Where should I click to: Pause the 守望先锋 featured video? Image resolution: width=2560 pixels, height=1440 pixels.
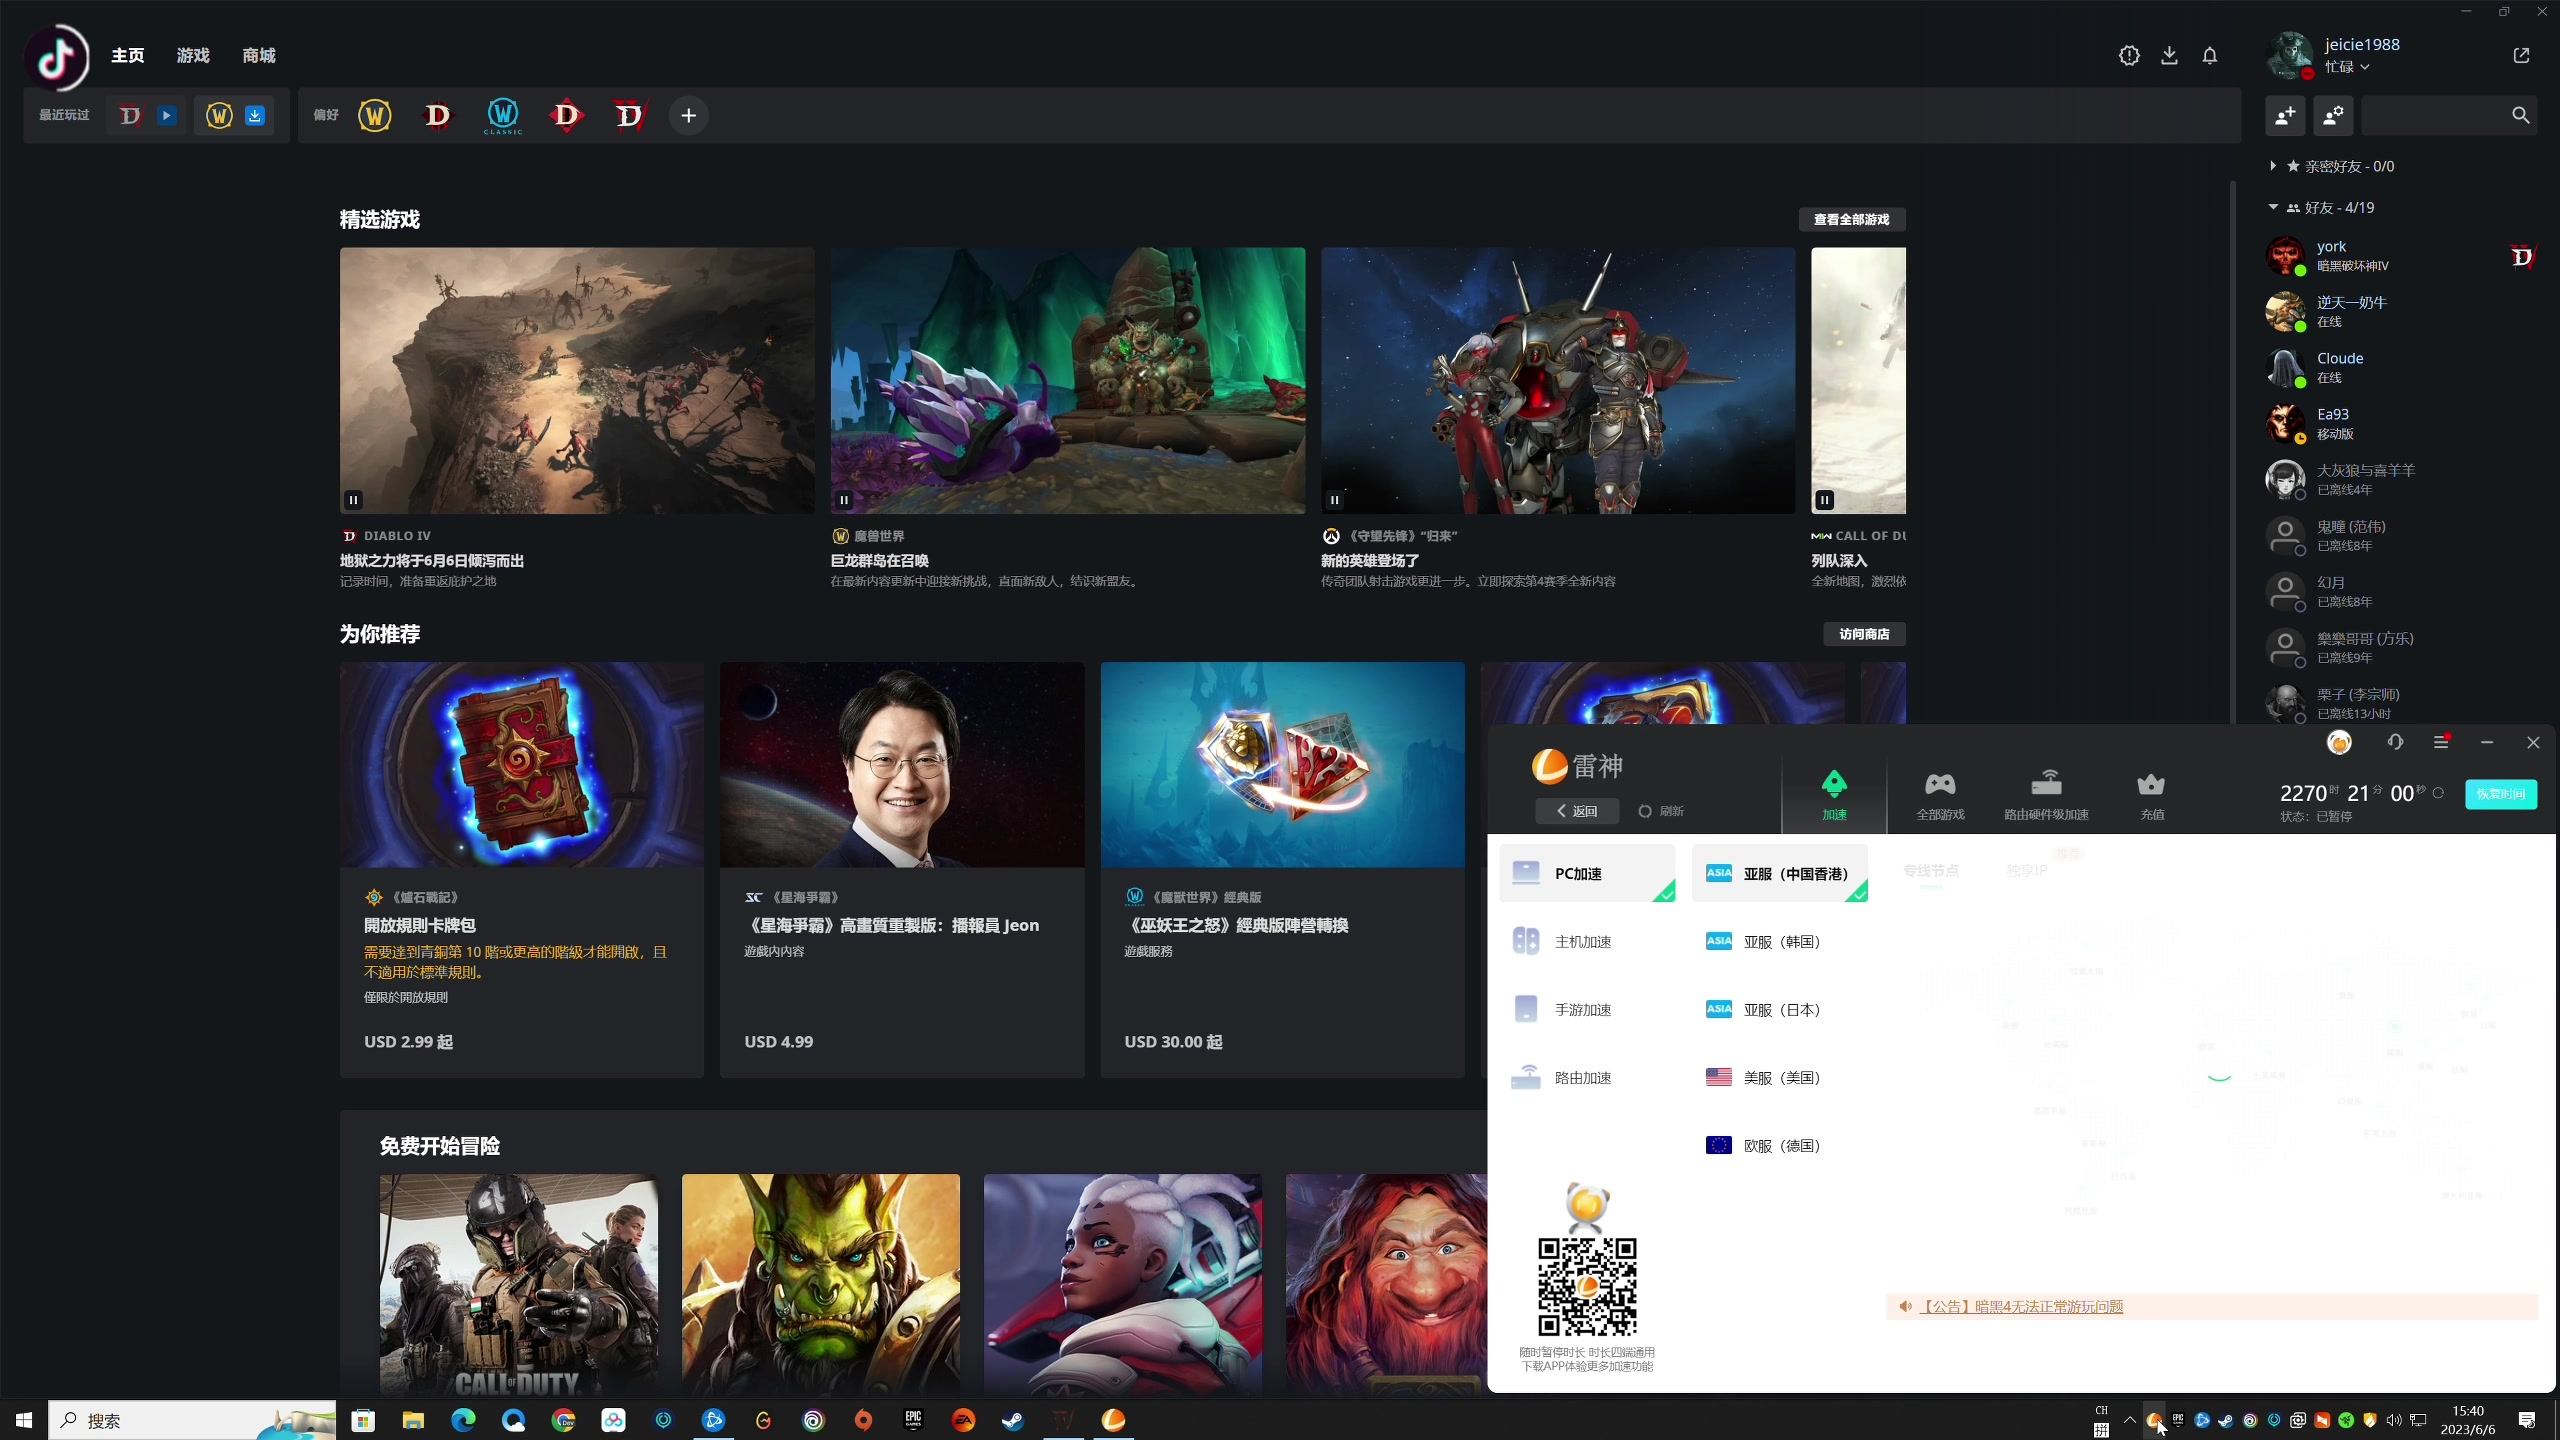coord(1334,500)
